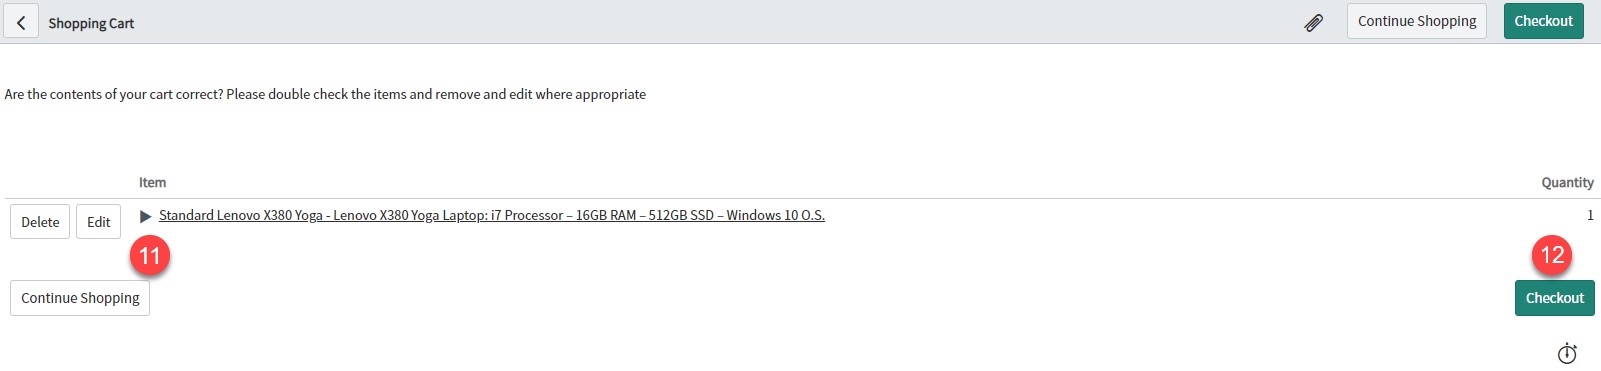Click the Quantity column header
The image size is (1601, 371).
tap(1567, 182)
